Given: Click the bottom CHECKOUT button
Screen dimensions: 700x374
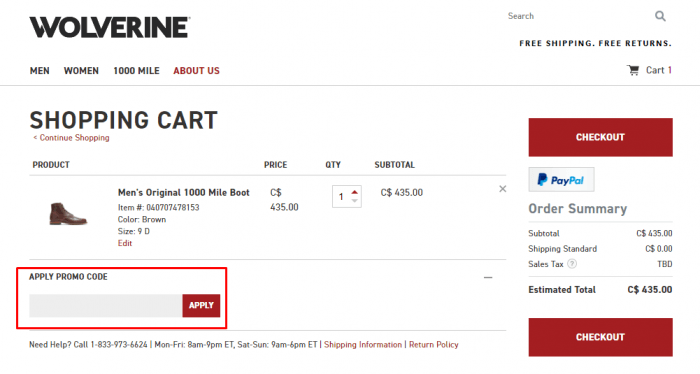Looking at the screenshot, I should pyautogui.click(x=600, y=337).
